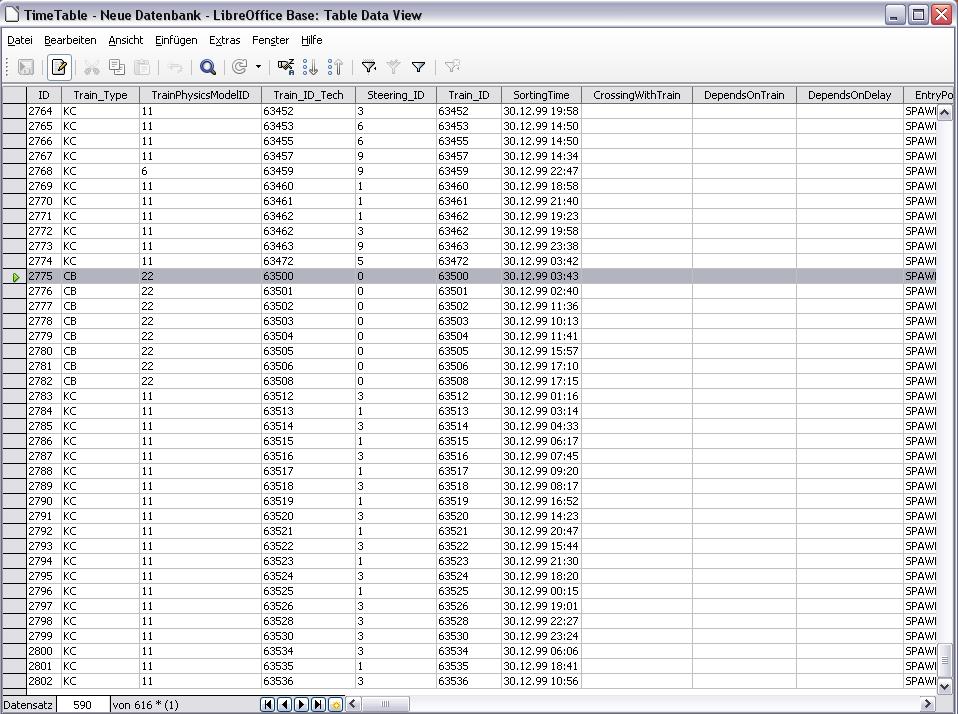This screenshot has width=958, height=714.
Task: Click horizontal scrollbar left arrow
Action: pos(353,704)
